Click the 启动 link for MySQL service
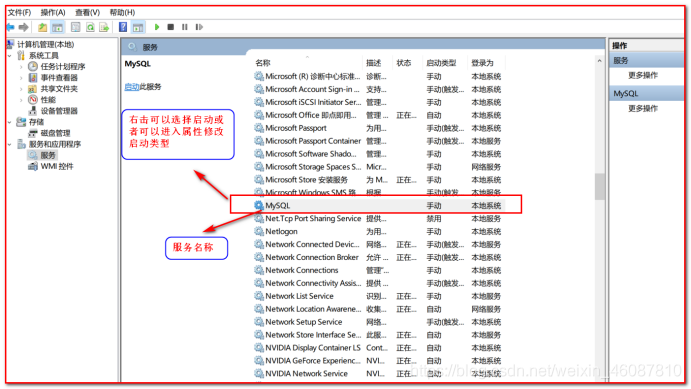Image resolution: width=691 pixels, height=389 pixels. coord(132,87)
